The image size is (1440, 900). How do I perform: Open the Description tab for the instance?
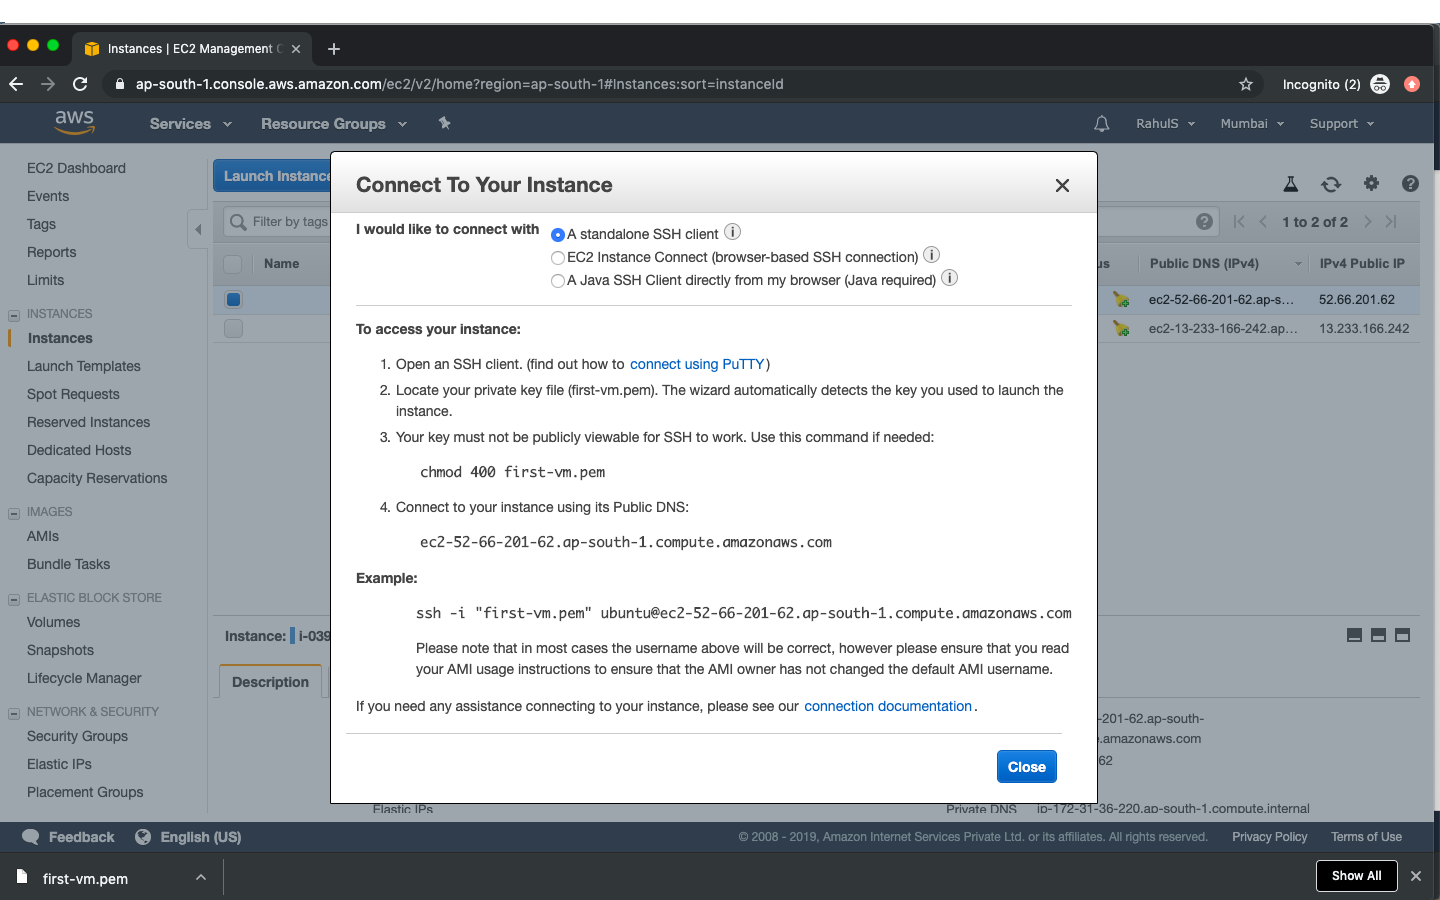269,681
